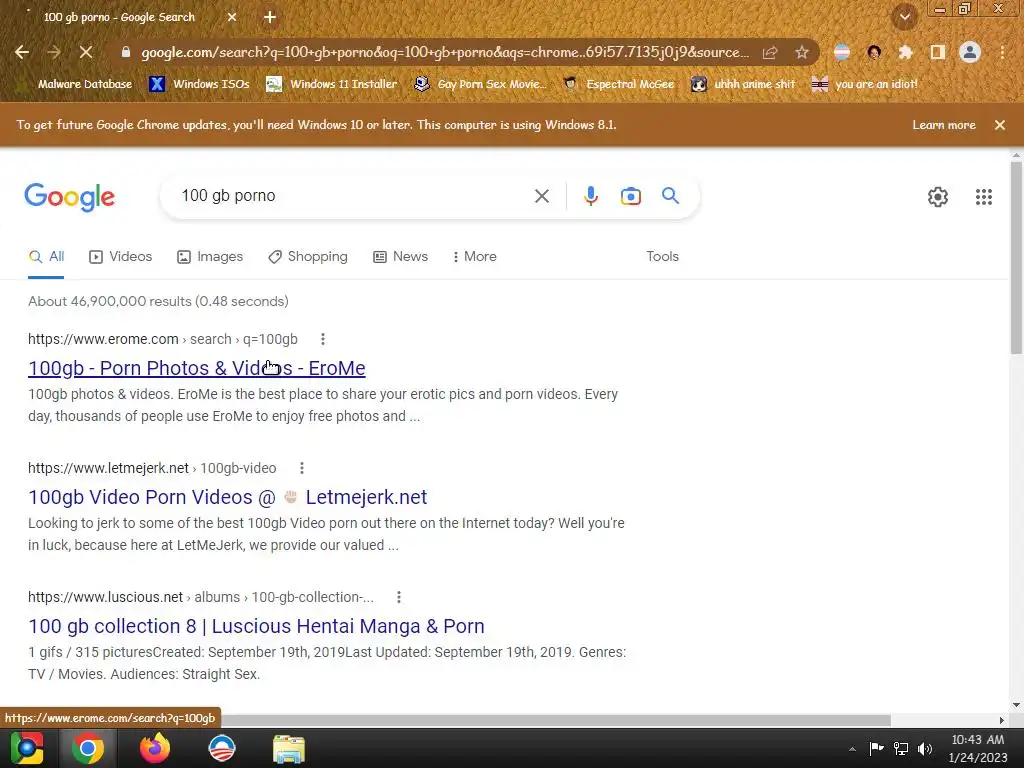Open Google quick settings gear
This screenshot has width=1024, height=768.
[x=938, y=197]
